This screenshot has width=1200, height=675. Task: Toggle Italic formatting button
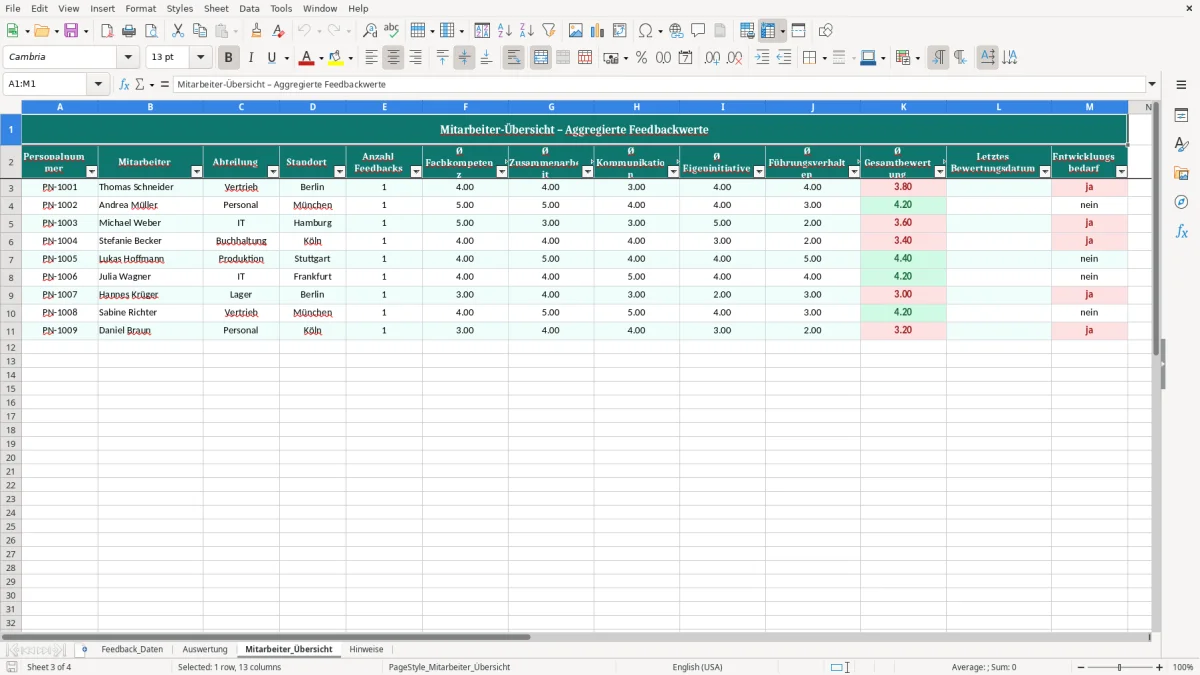tap(251, 58)
